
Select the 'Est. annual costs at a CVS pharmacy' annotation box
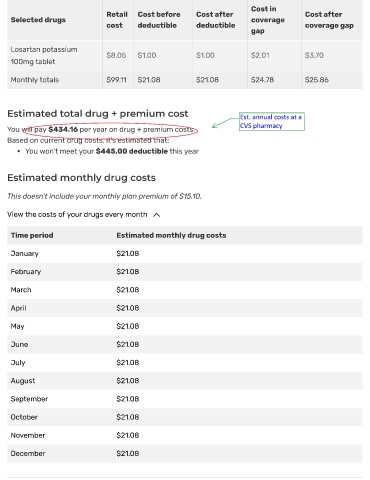(x=272, y=121)
